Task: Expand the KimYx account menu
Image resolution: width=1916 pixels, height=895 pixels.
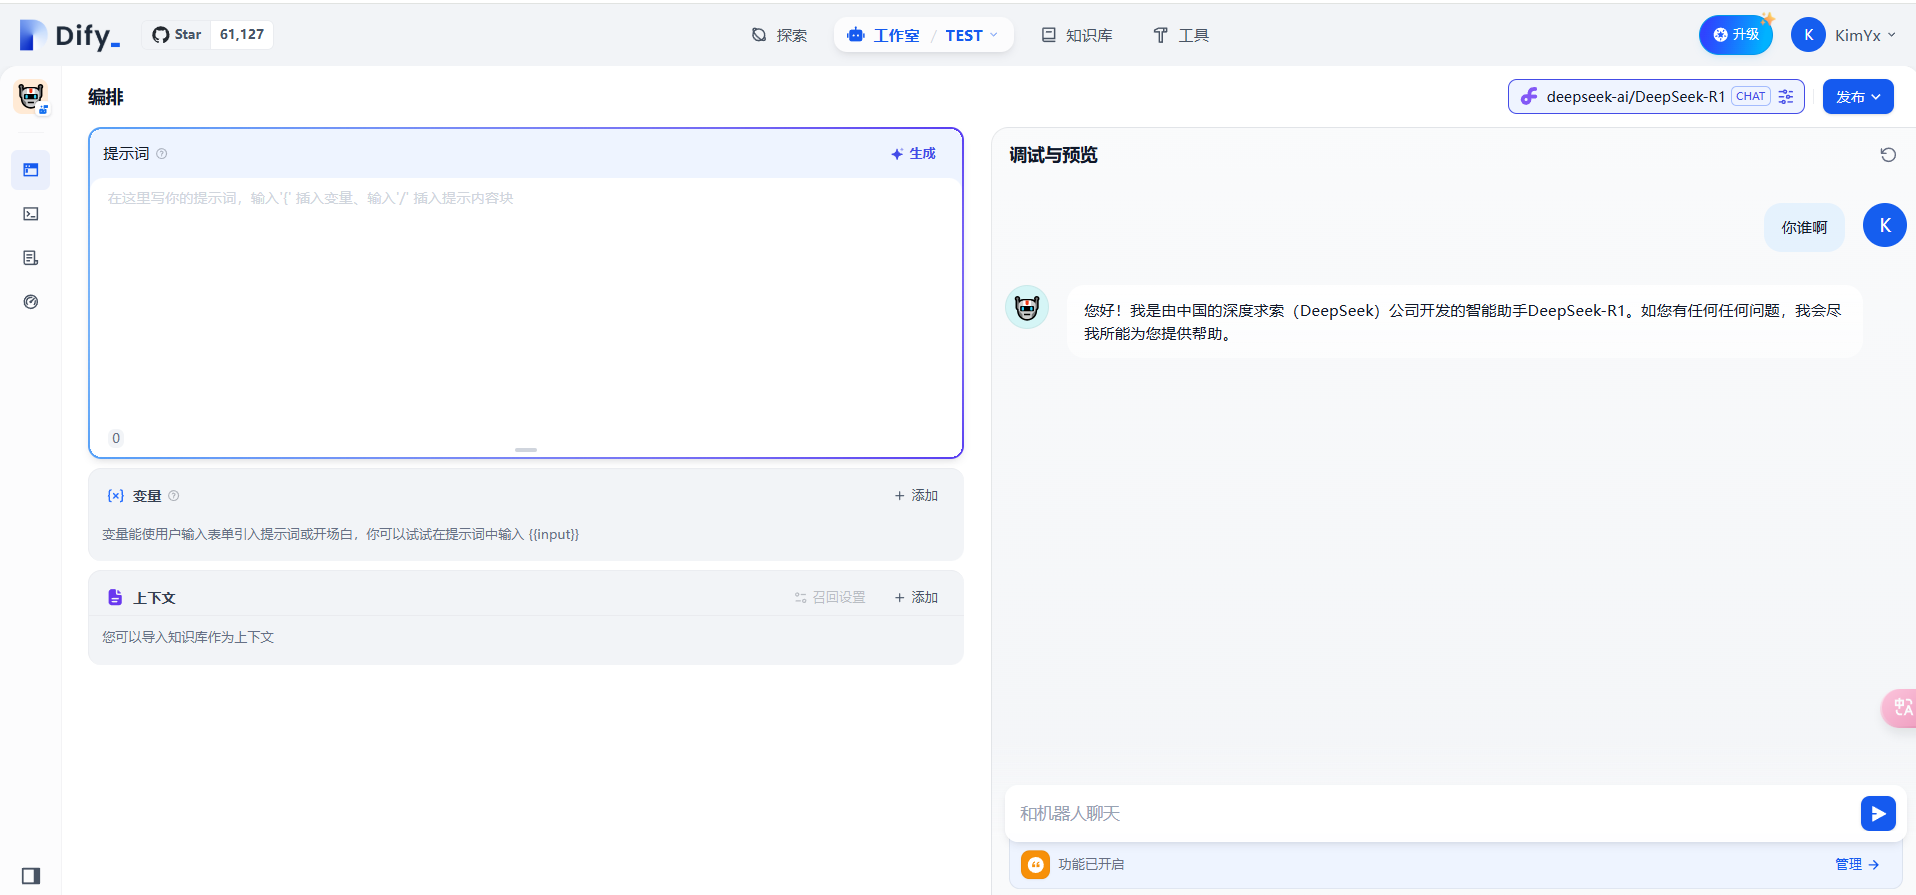Action: pyautogui.click(x=1844, y=35)
